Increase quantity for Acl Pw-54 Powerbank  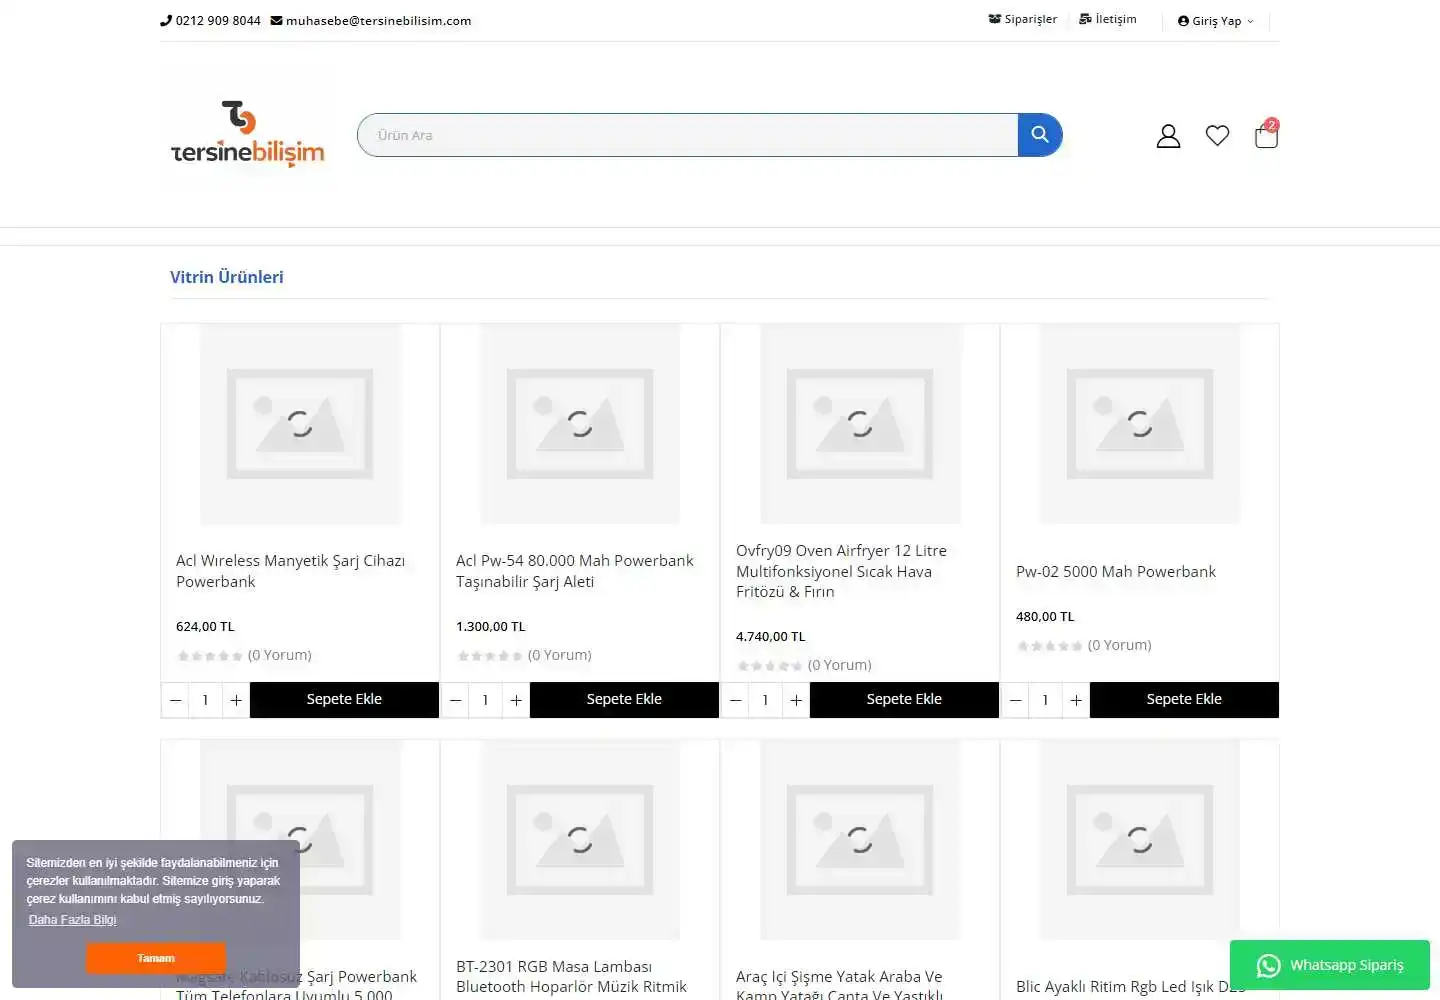516,700
